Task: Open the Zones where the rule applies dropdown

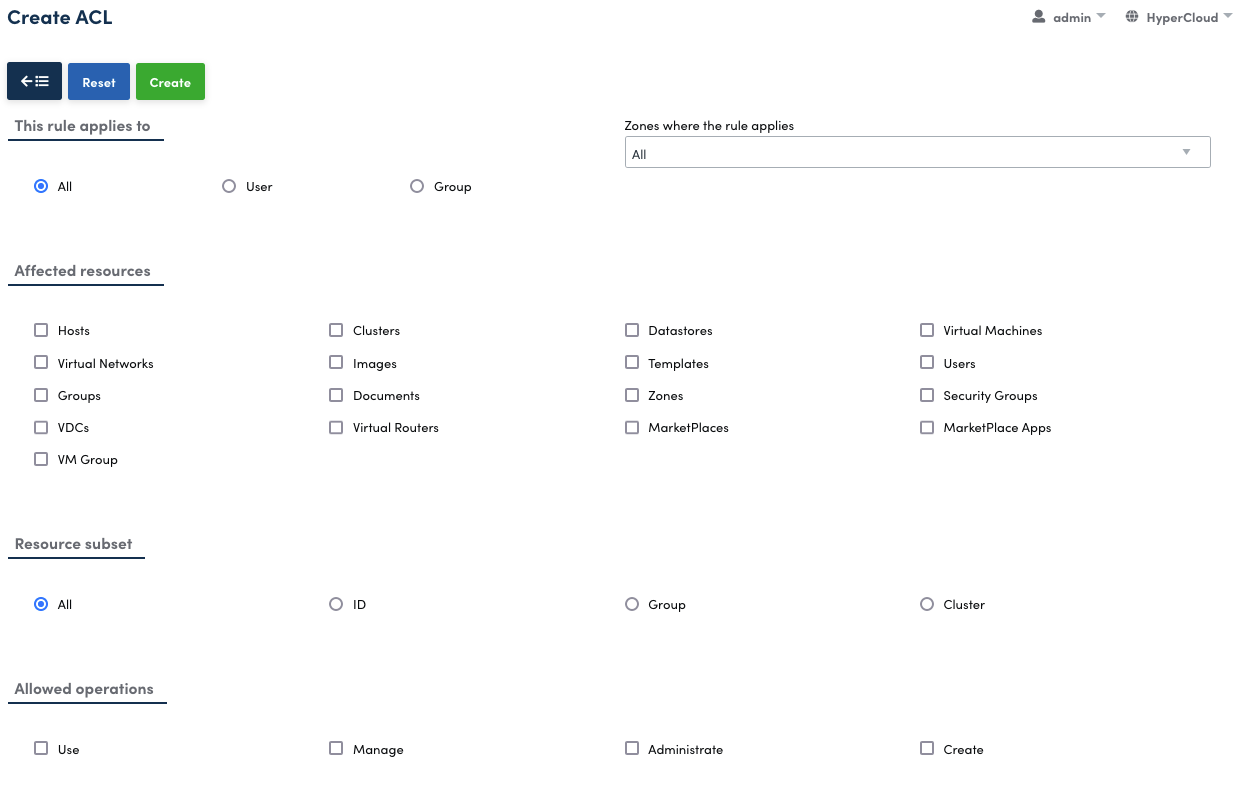Action: tap(917, 153)
